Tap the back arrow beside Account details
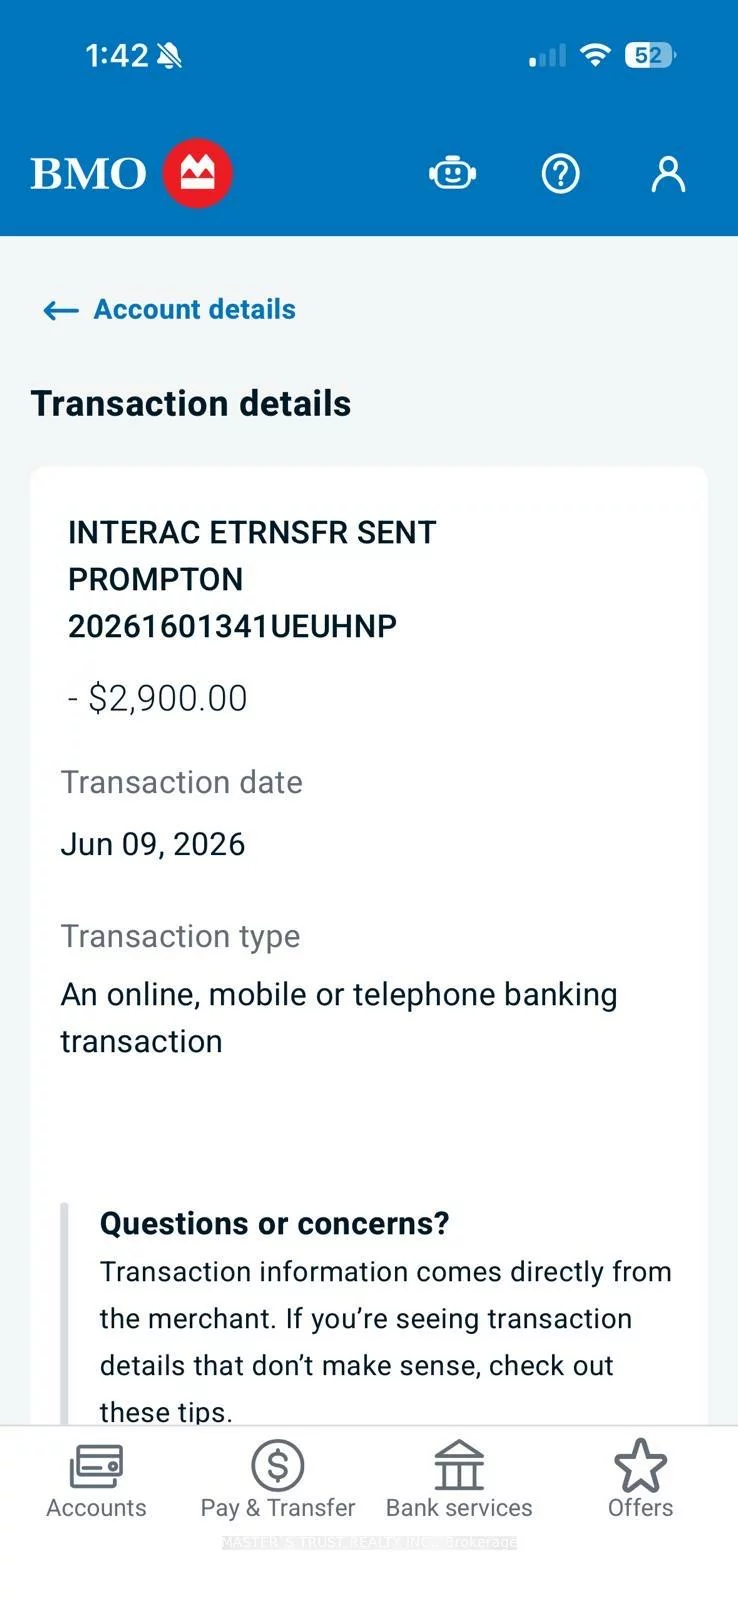 (x=61, y=310)
